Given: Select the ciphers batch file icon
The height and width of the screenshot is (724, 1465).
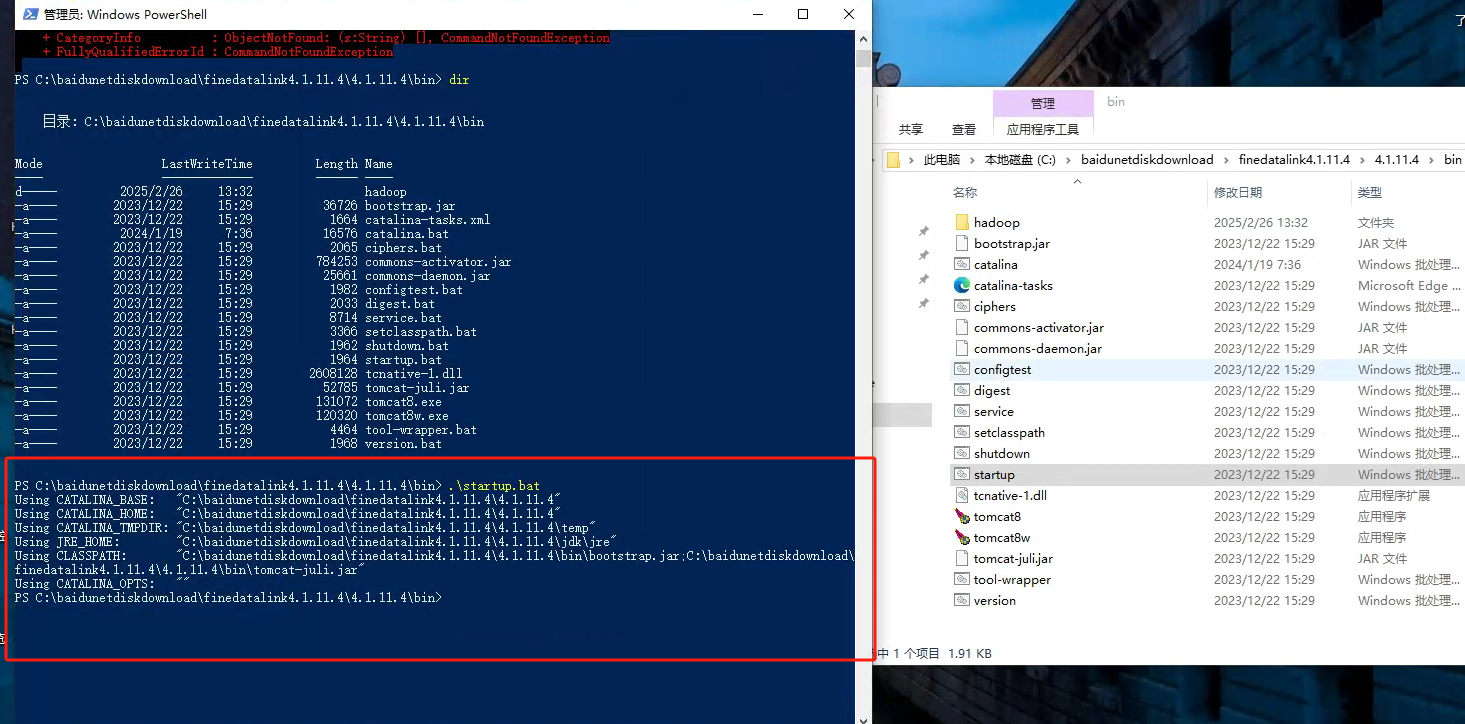Looking at the screenshot, I should pyautogui.click(x=962, y=306).
